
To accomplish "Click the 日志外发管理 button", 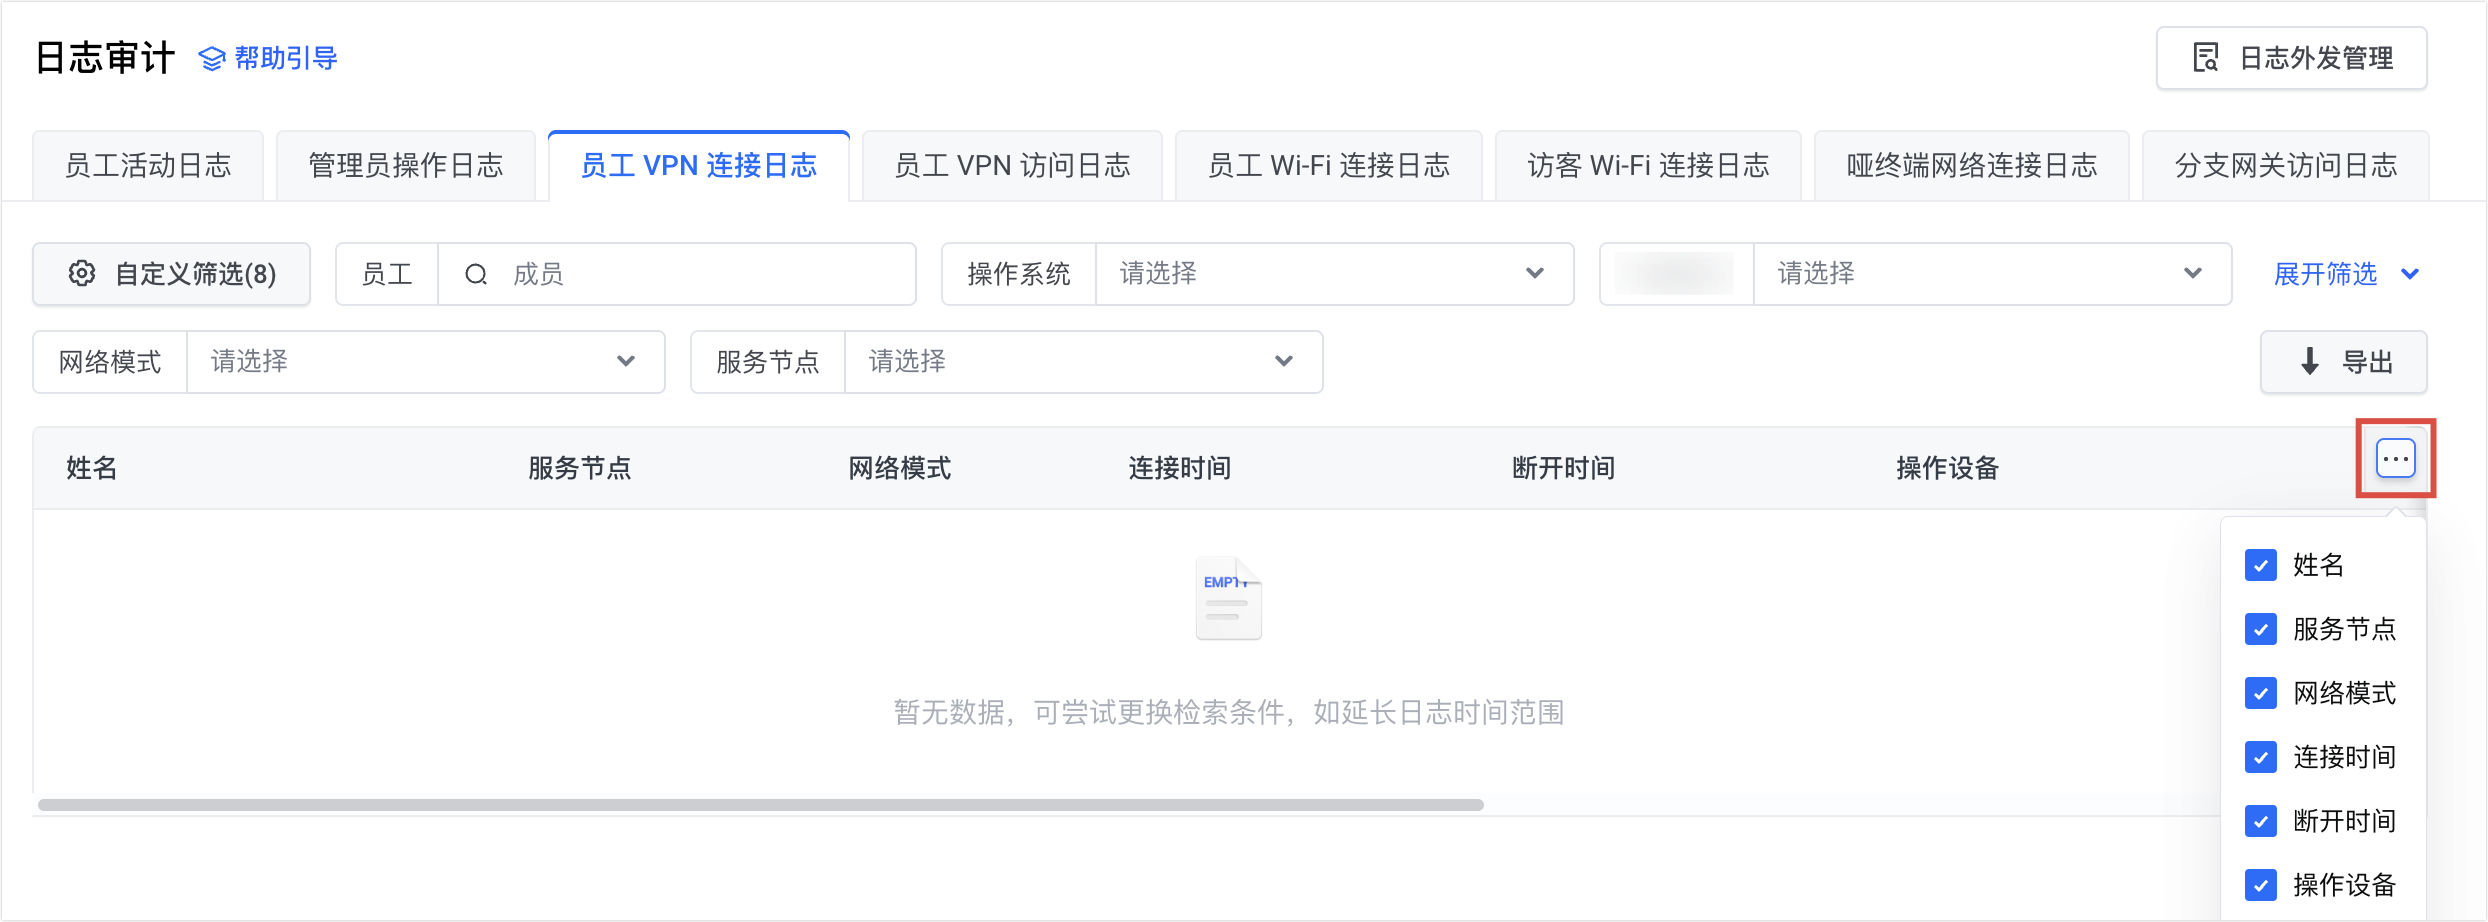I will click(2291, 58).
